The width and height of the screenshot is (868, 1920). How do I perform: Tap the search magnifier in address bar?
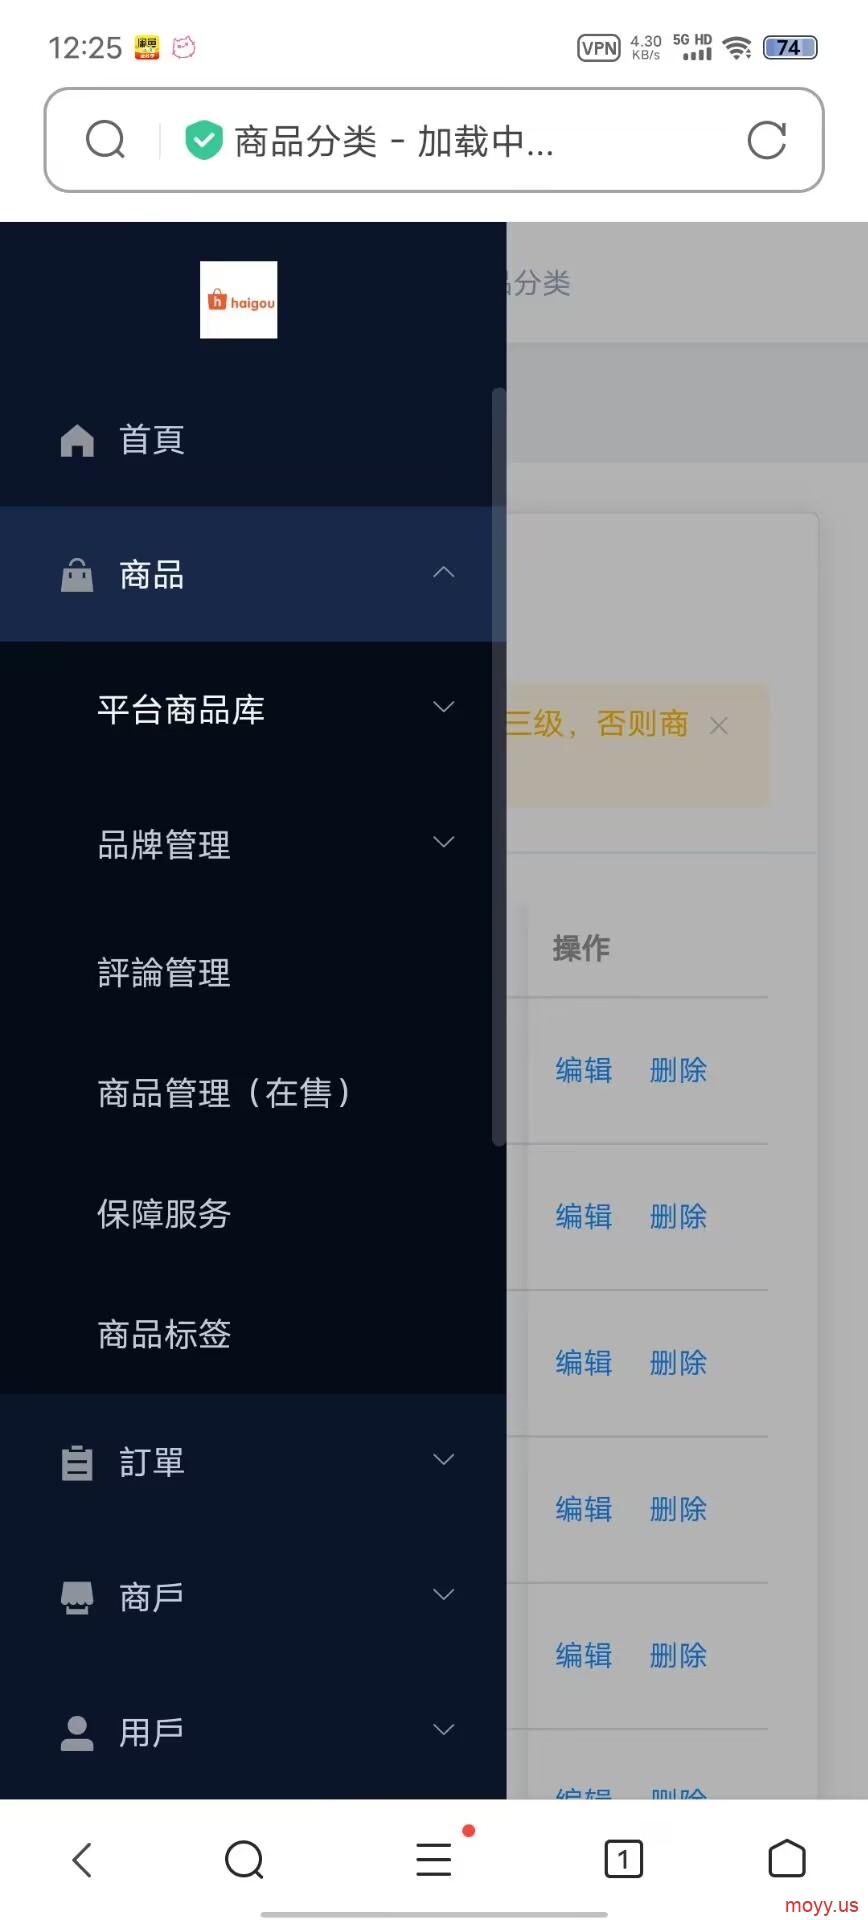click(x=105, y=140)
